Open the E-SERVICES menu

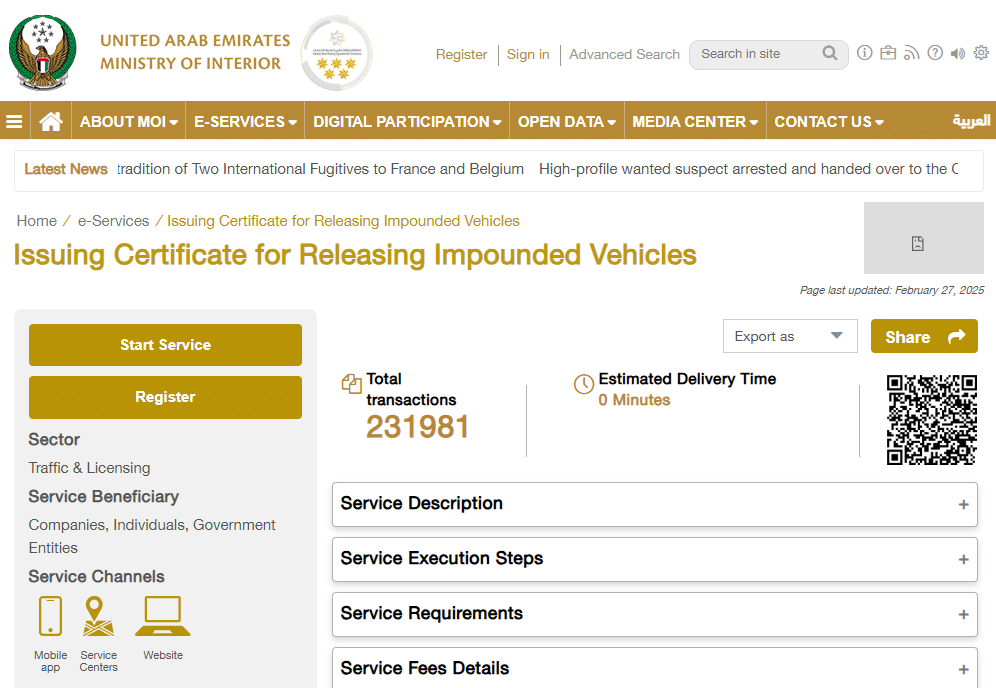coord(245,122)
